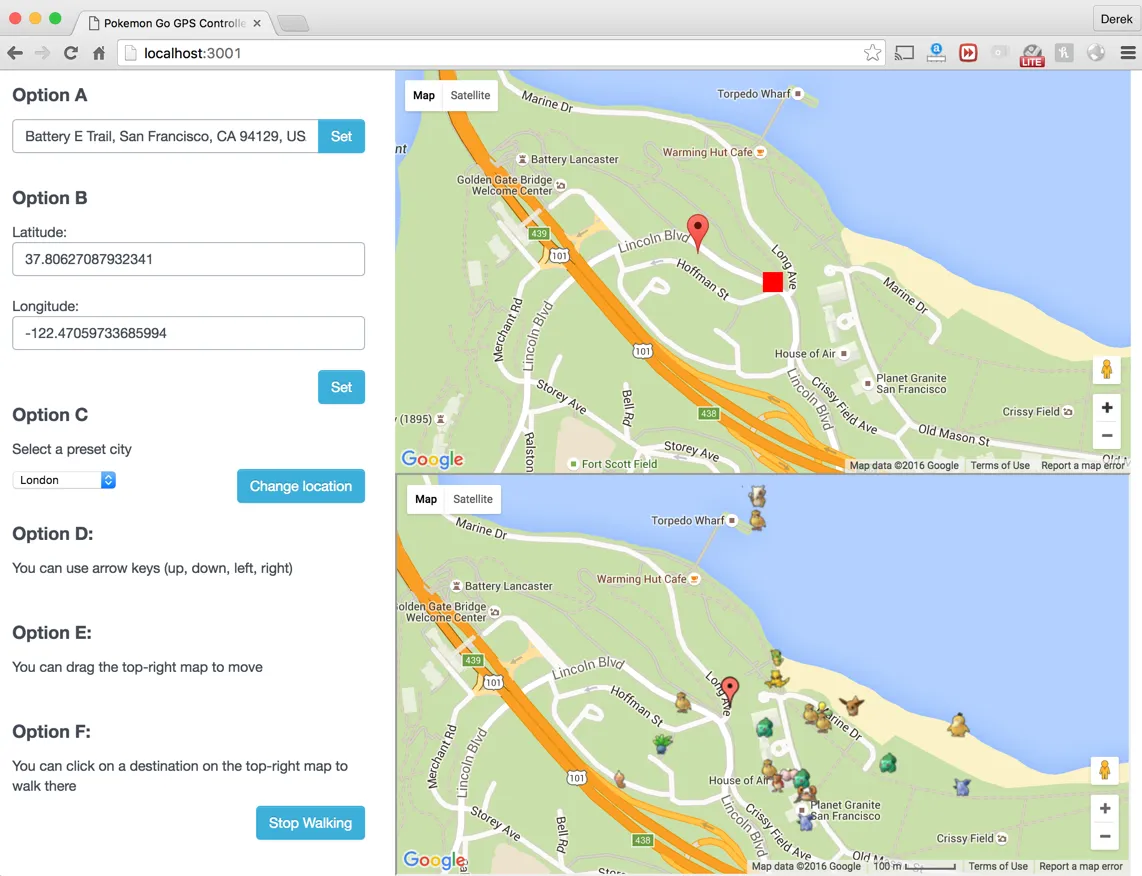Zoom out on the top map
The width and height of the screenshot is (1142, 876).
pos(1106,435)
